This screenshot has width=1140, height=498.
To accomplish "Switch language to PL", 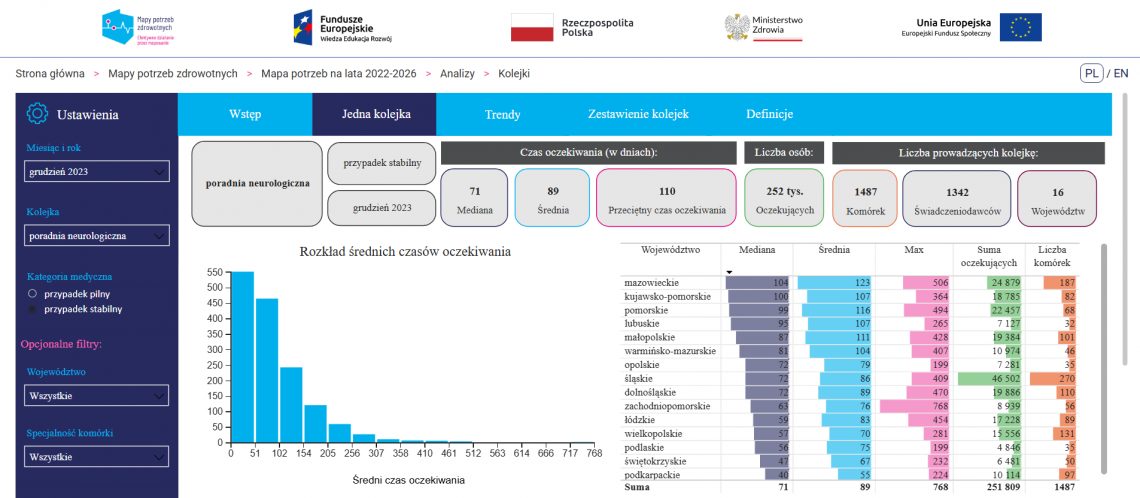I will pos(1091,73).
